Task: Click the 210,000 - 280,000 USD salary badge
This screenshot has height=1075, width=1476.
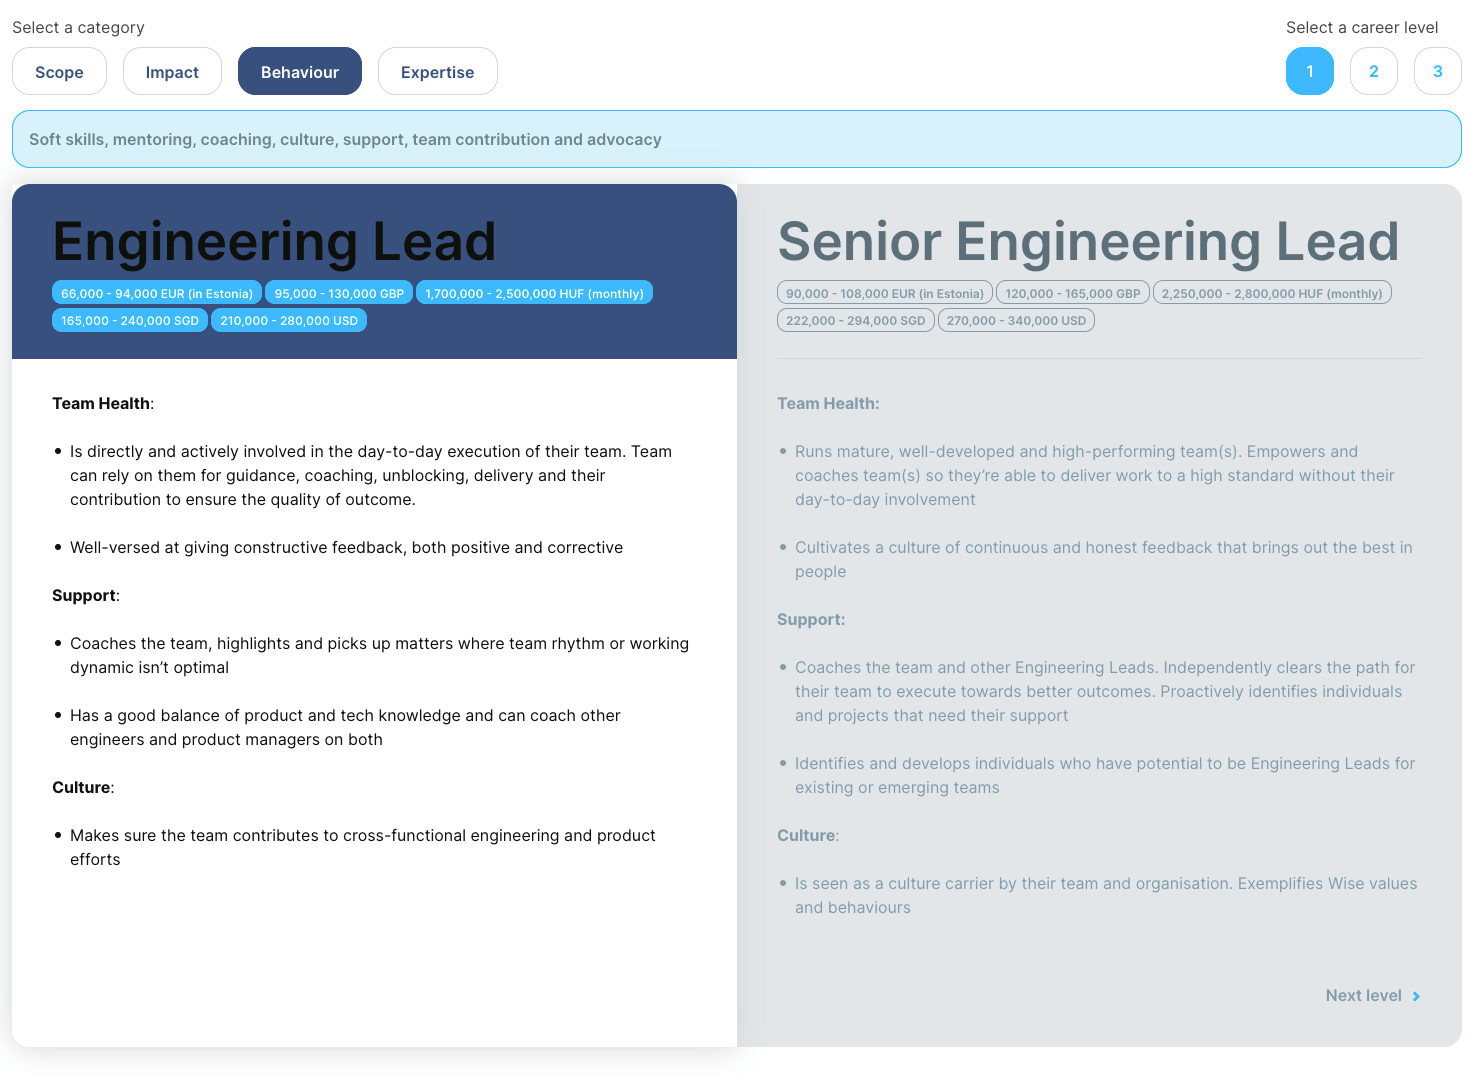Action: click(x=289, y=320)
